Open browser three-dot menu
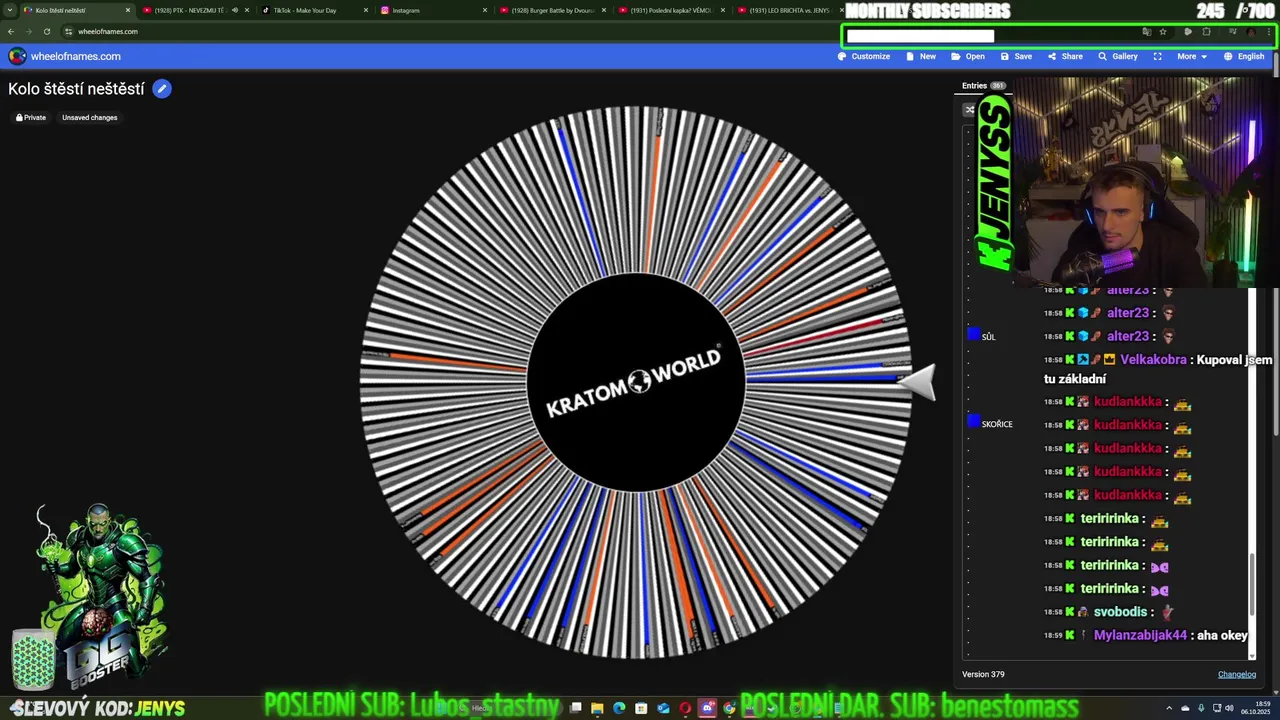Viewport: 1280px width, 720px height. pyautogui.click(x=1269, y=32)
